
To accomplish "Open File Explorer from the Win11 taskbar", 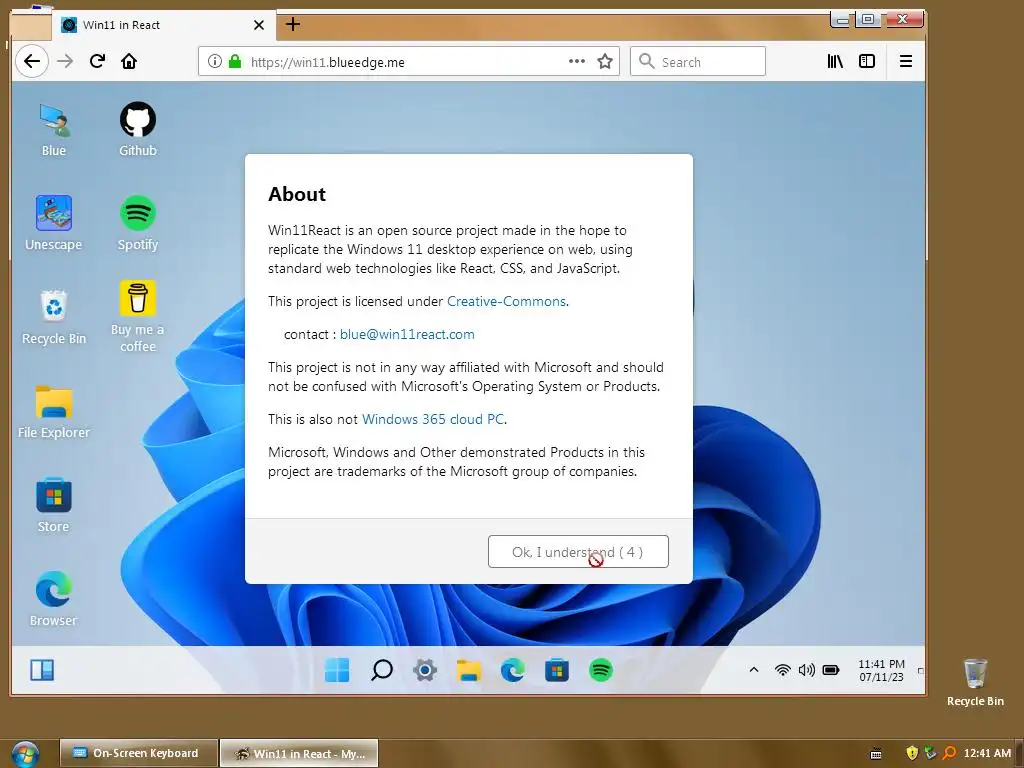I will click(x=469, y=670).
